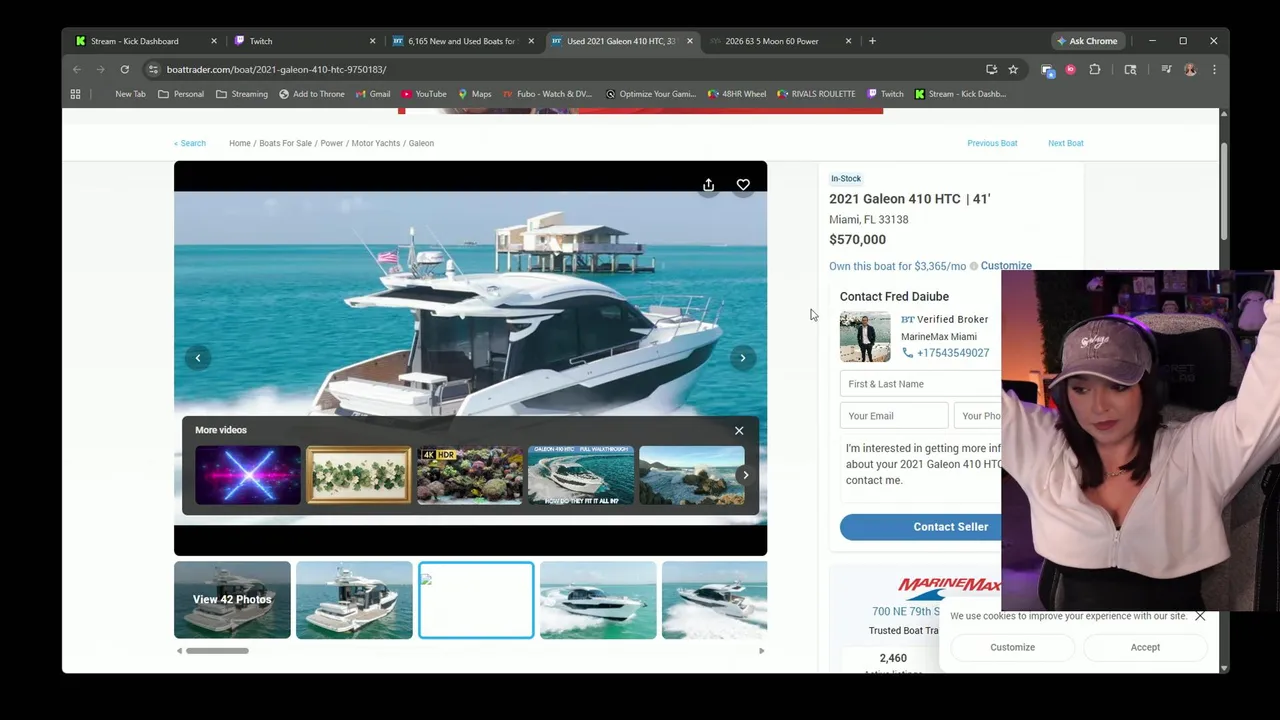Image resolution: width=1280 pixels, height=720 pixels.
Task: Open the Chrome apps grid shortcut
Action: pos(75,94)
